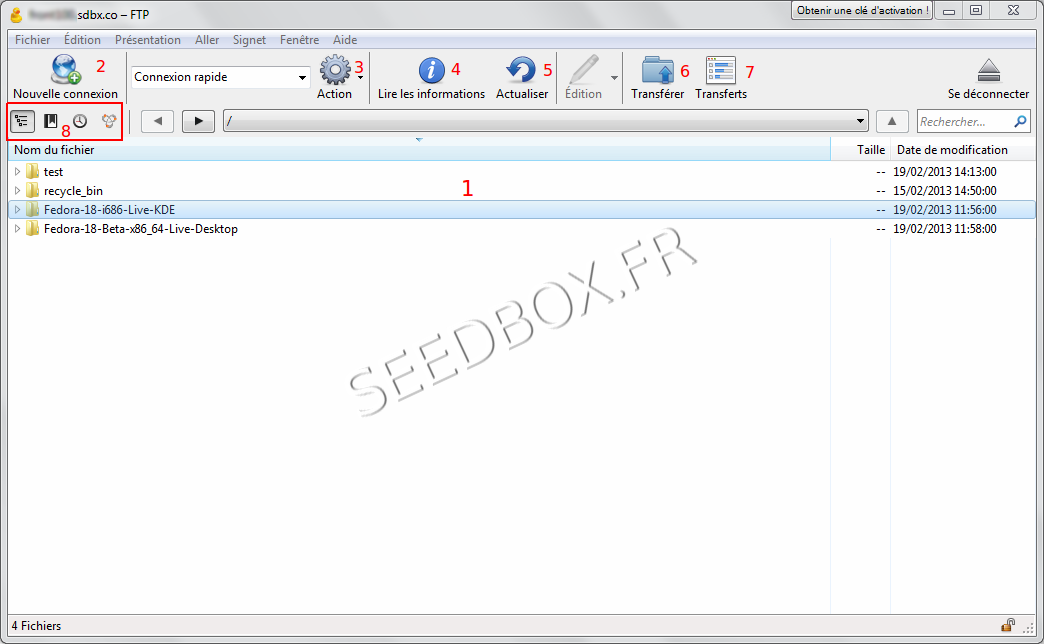Refresh listing with the Actualiser icon
The height and width of the screenshot is (644, 1044).
pyautogui.click(x=521, y=70)
